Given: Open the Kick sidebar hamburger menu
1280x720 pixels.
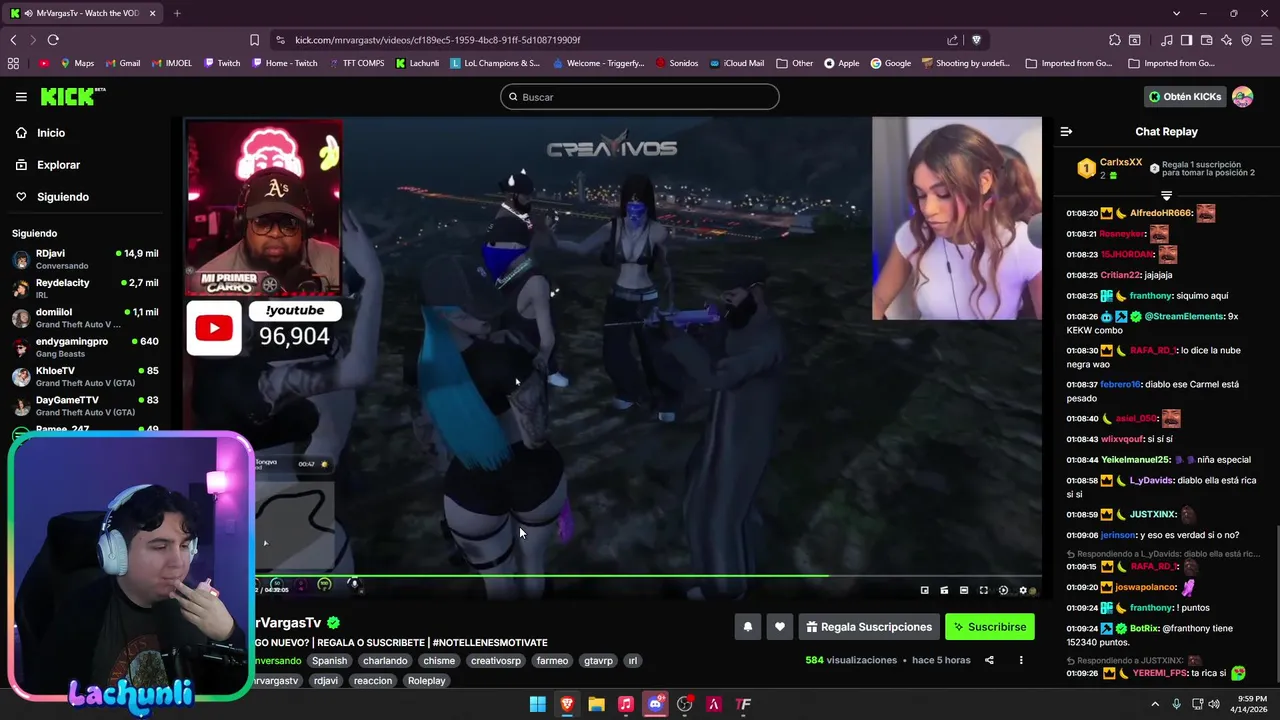Looking at the screenshot, I should (21, 97).
